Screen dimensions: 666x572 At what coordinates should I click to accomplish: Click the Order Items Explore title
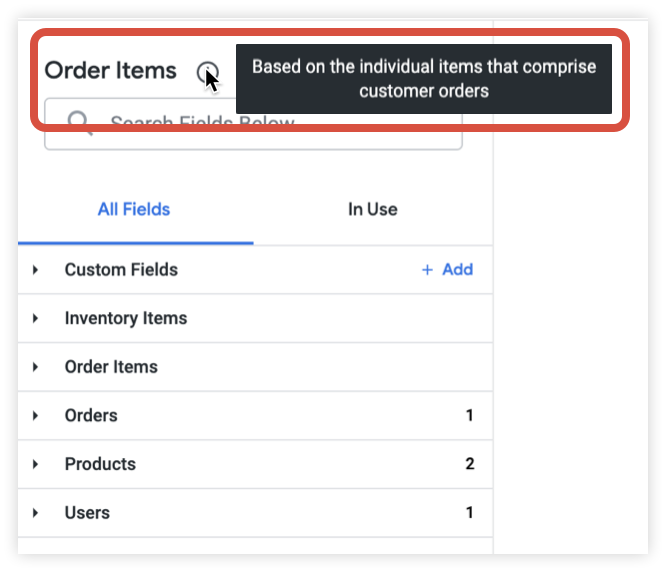(x=110, y=71)
